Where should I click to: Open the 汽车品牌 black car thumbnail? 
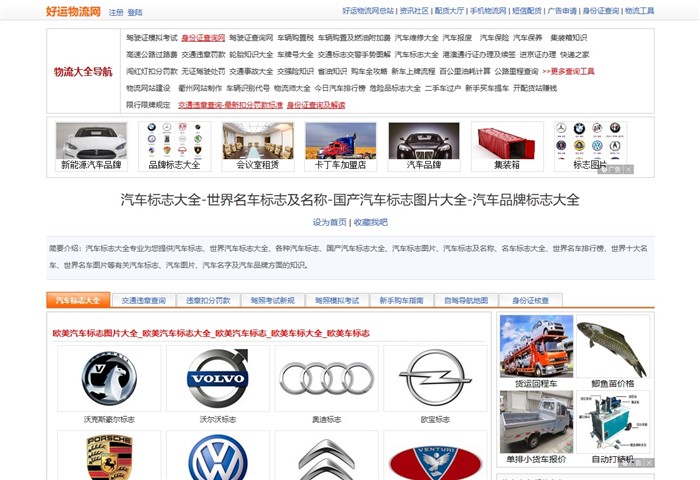pyautogui.click(x=424, y=141)
